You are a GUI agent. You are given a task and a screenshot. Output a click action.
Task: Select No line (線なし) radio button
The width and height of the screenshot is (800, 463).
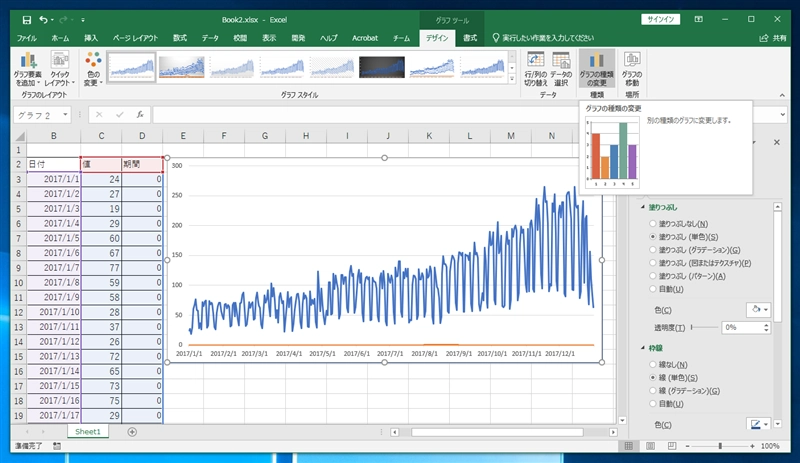coord(653,364)
